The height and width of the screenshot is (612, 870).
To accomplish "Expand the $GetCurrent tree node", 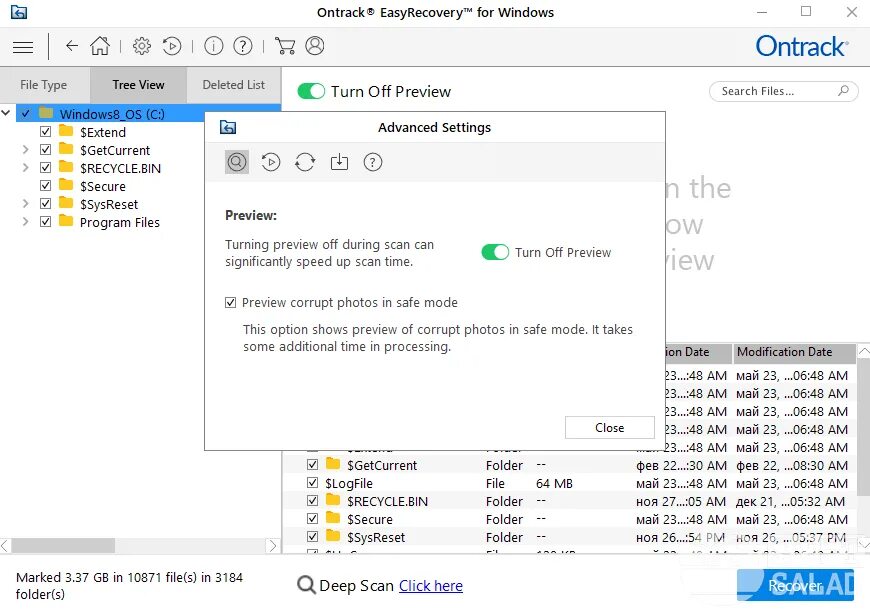I will point(26,149).
